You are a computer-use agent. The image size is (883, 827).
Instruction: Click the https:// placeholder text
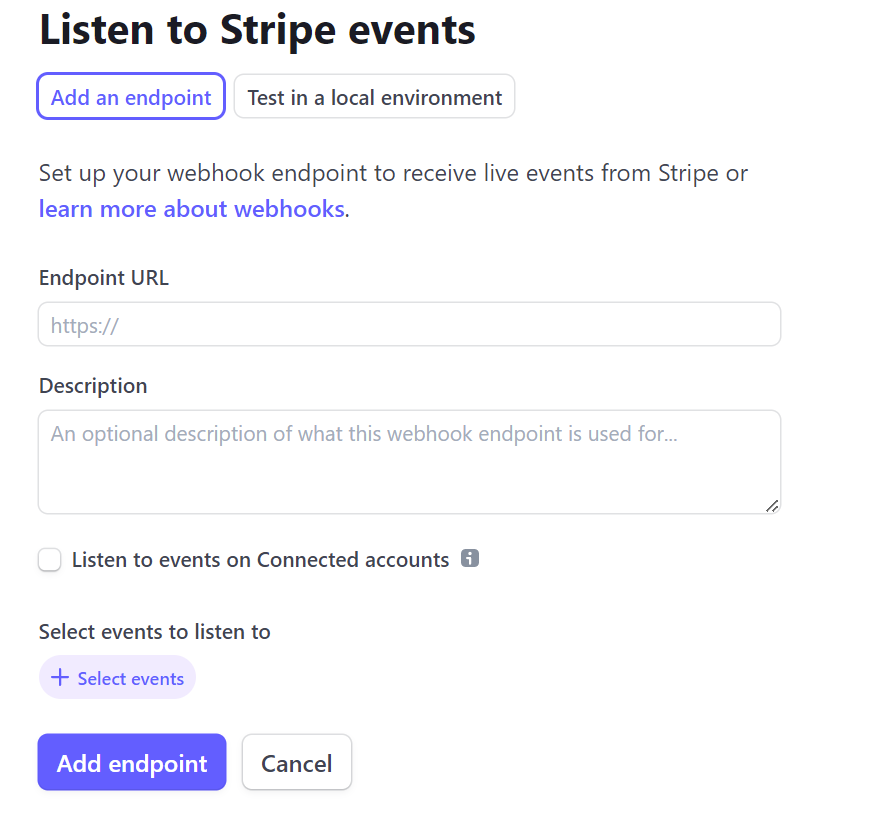(85, 325)
